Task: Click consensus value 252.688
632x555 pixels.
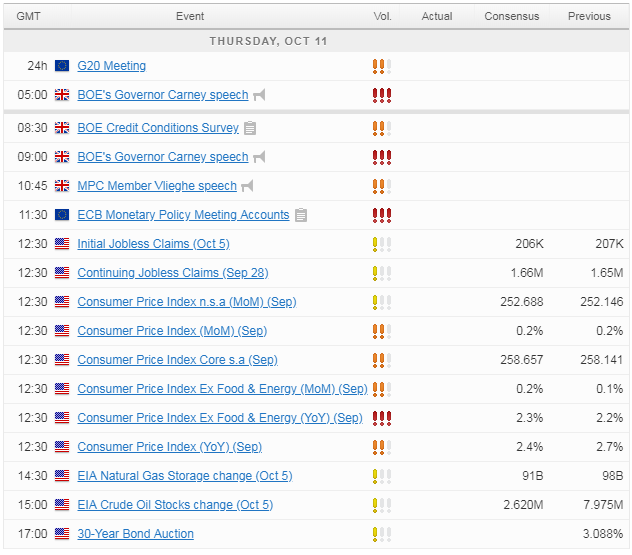Action: coord(522,302)
